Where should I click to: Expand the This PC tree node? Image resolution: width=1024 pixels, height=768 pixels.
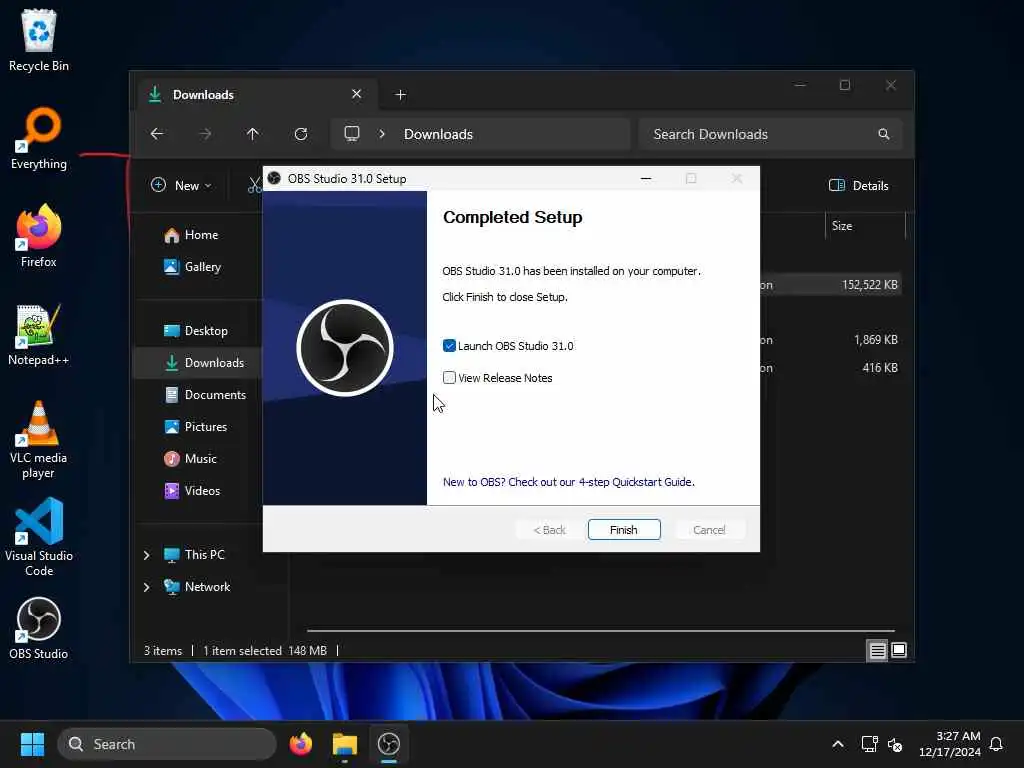pos(147,555)
